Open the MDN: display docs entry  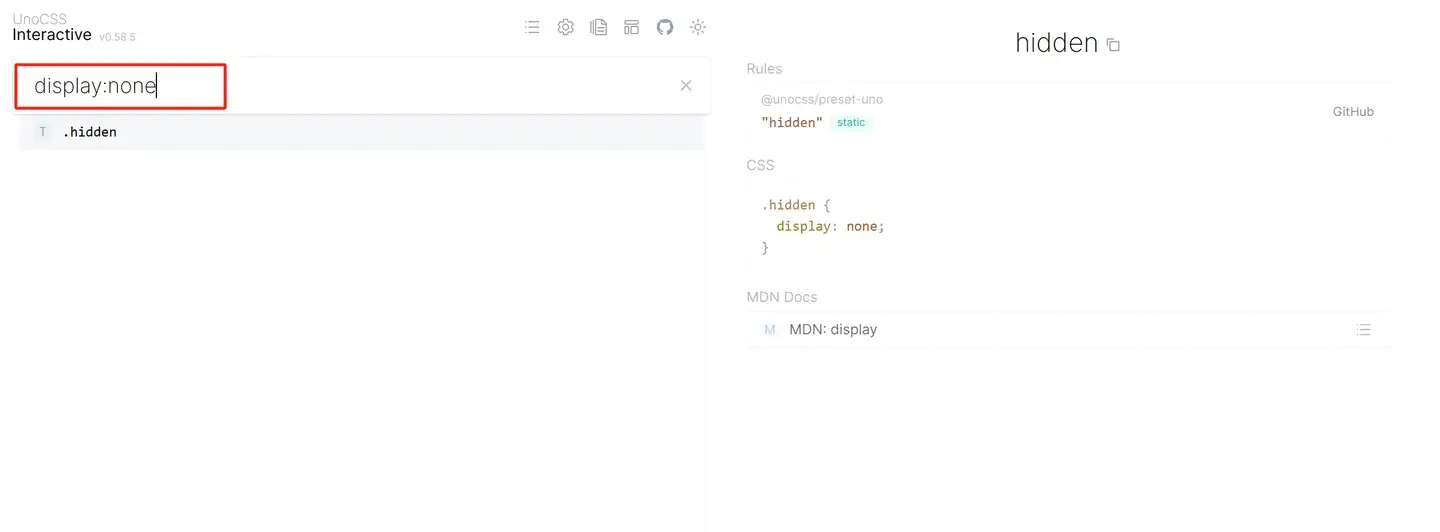[x=832, y=330]
